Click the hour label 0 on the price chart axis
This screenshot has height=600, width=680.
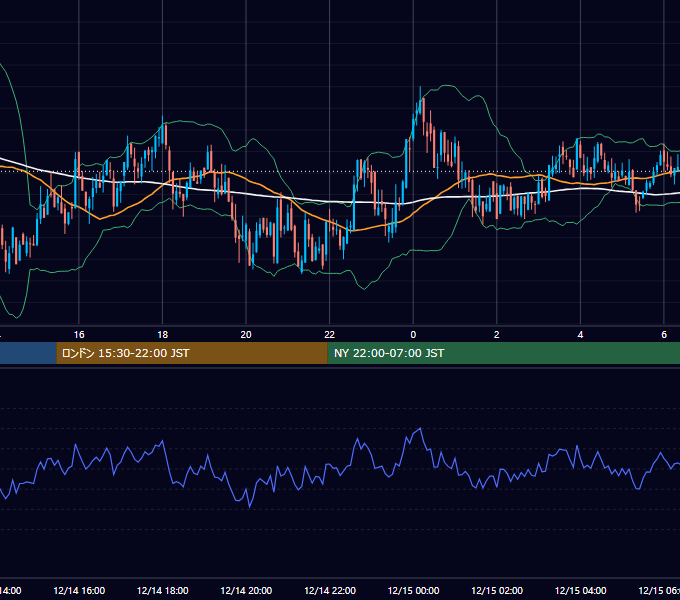(x=413, y=335)
